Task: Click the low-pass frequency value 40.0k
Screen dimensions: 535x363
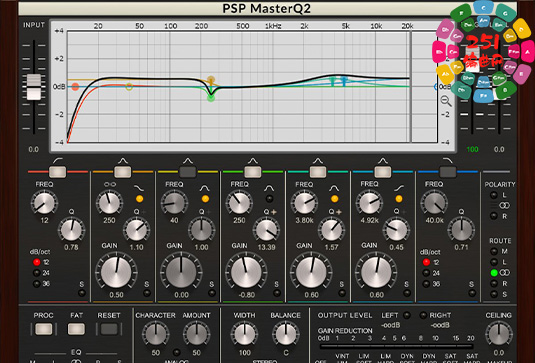Action: coord(434,220)
